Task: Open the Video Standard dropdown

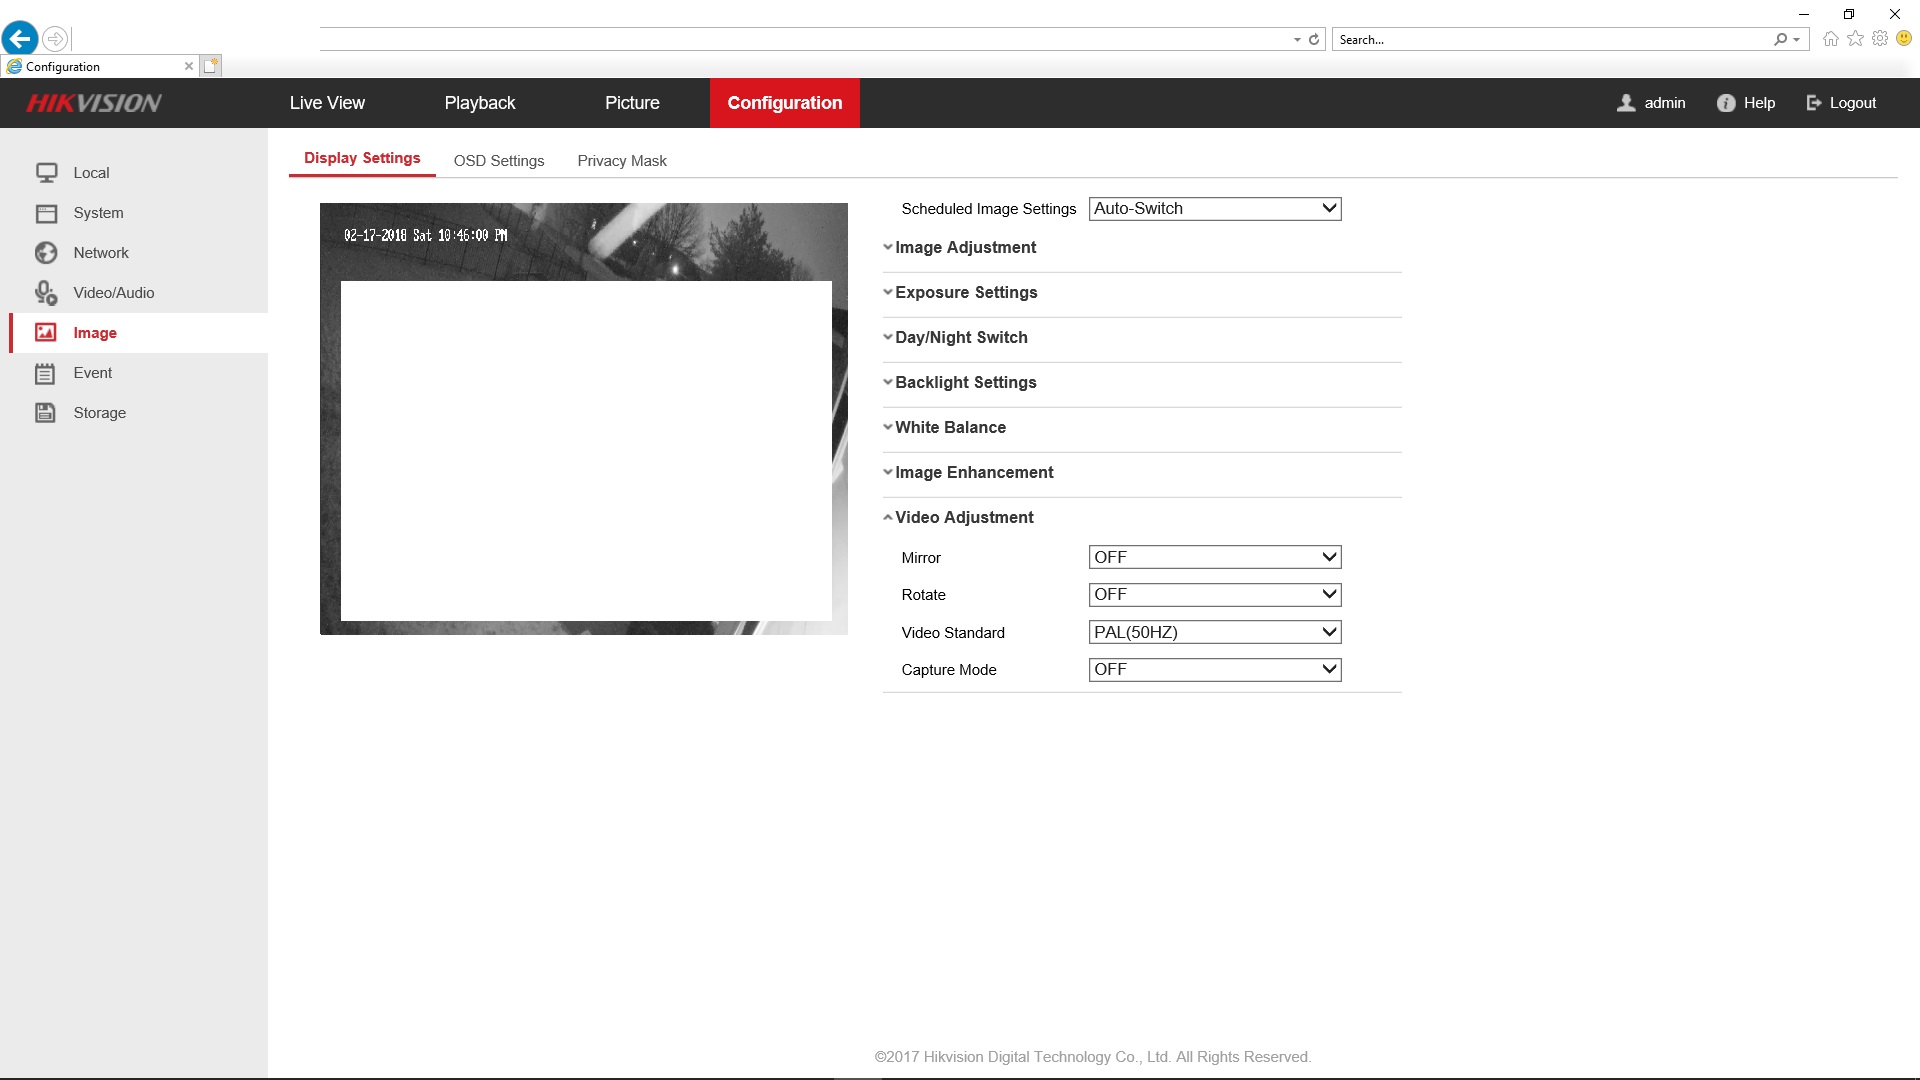Action: tap(1214, 632)
